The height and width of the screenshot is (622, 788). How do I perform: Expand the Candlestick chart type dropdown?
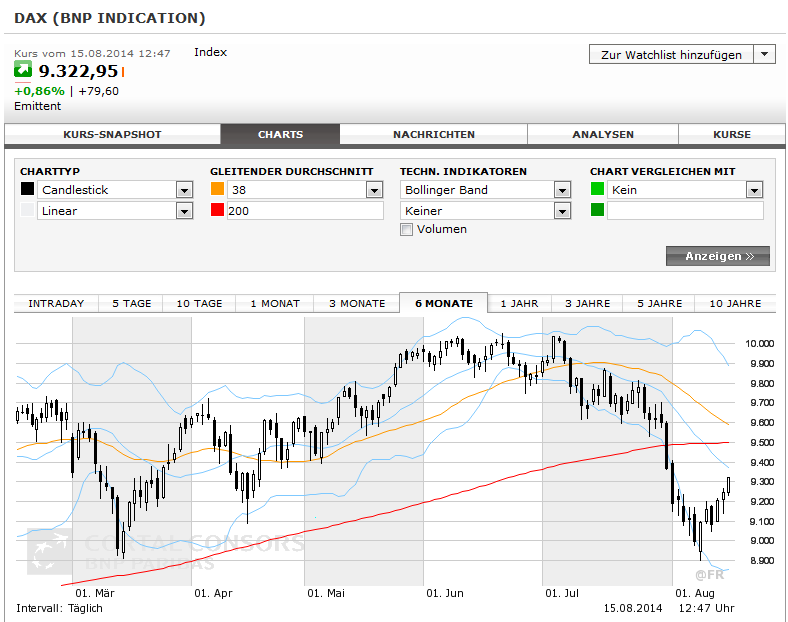pos(184,190)
